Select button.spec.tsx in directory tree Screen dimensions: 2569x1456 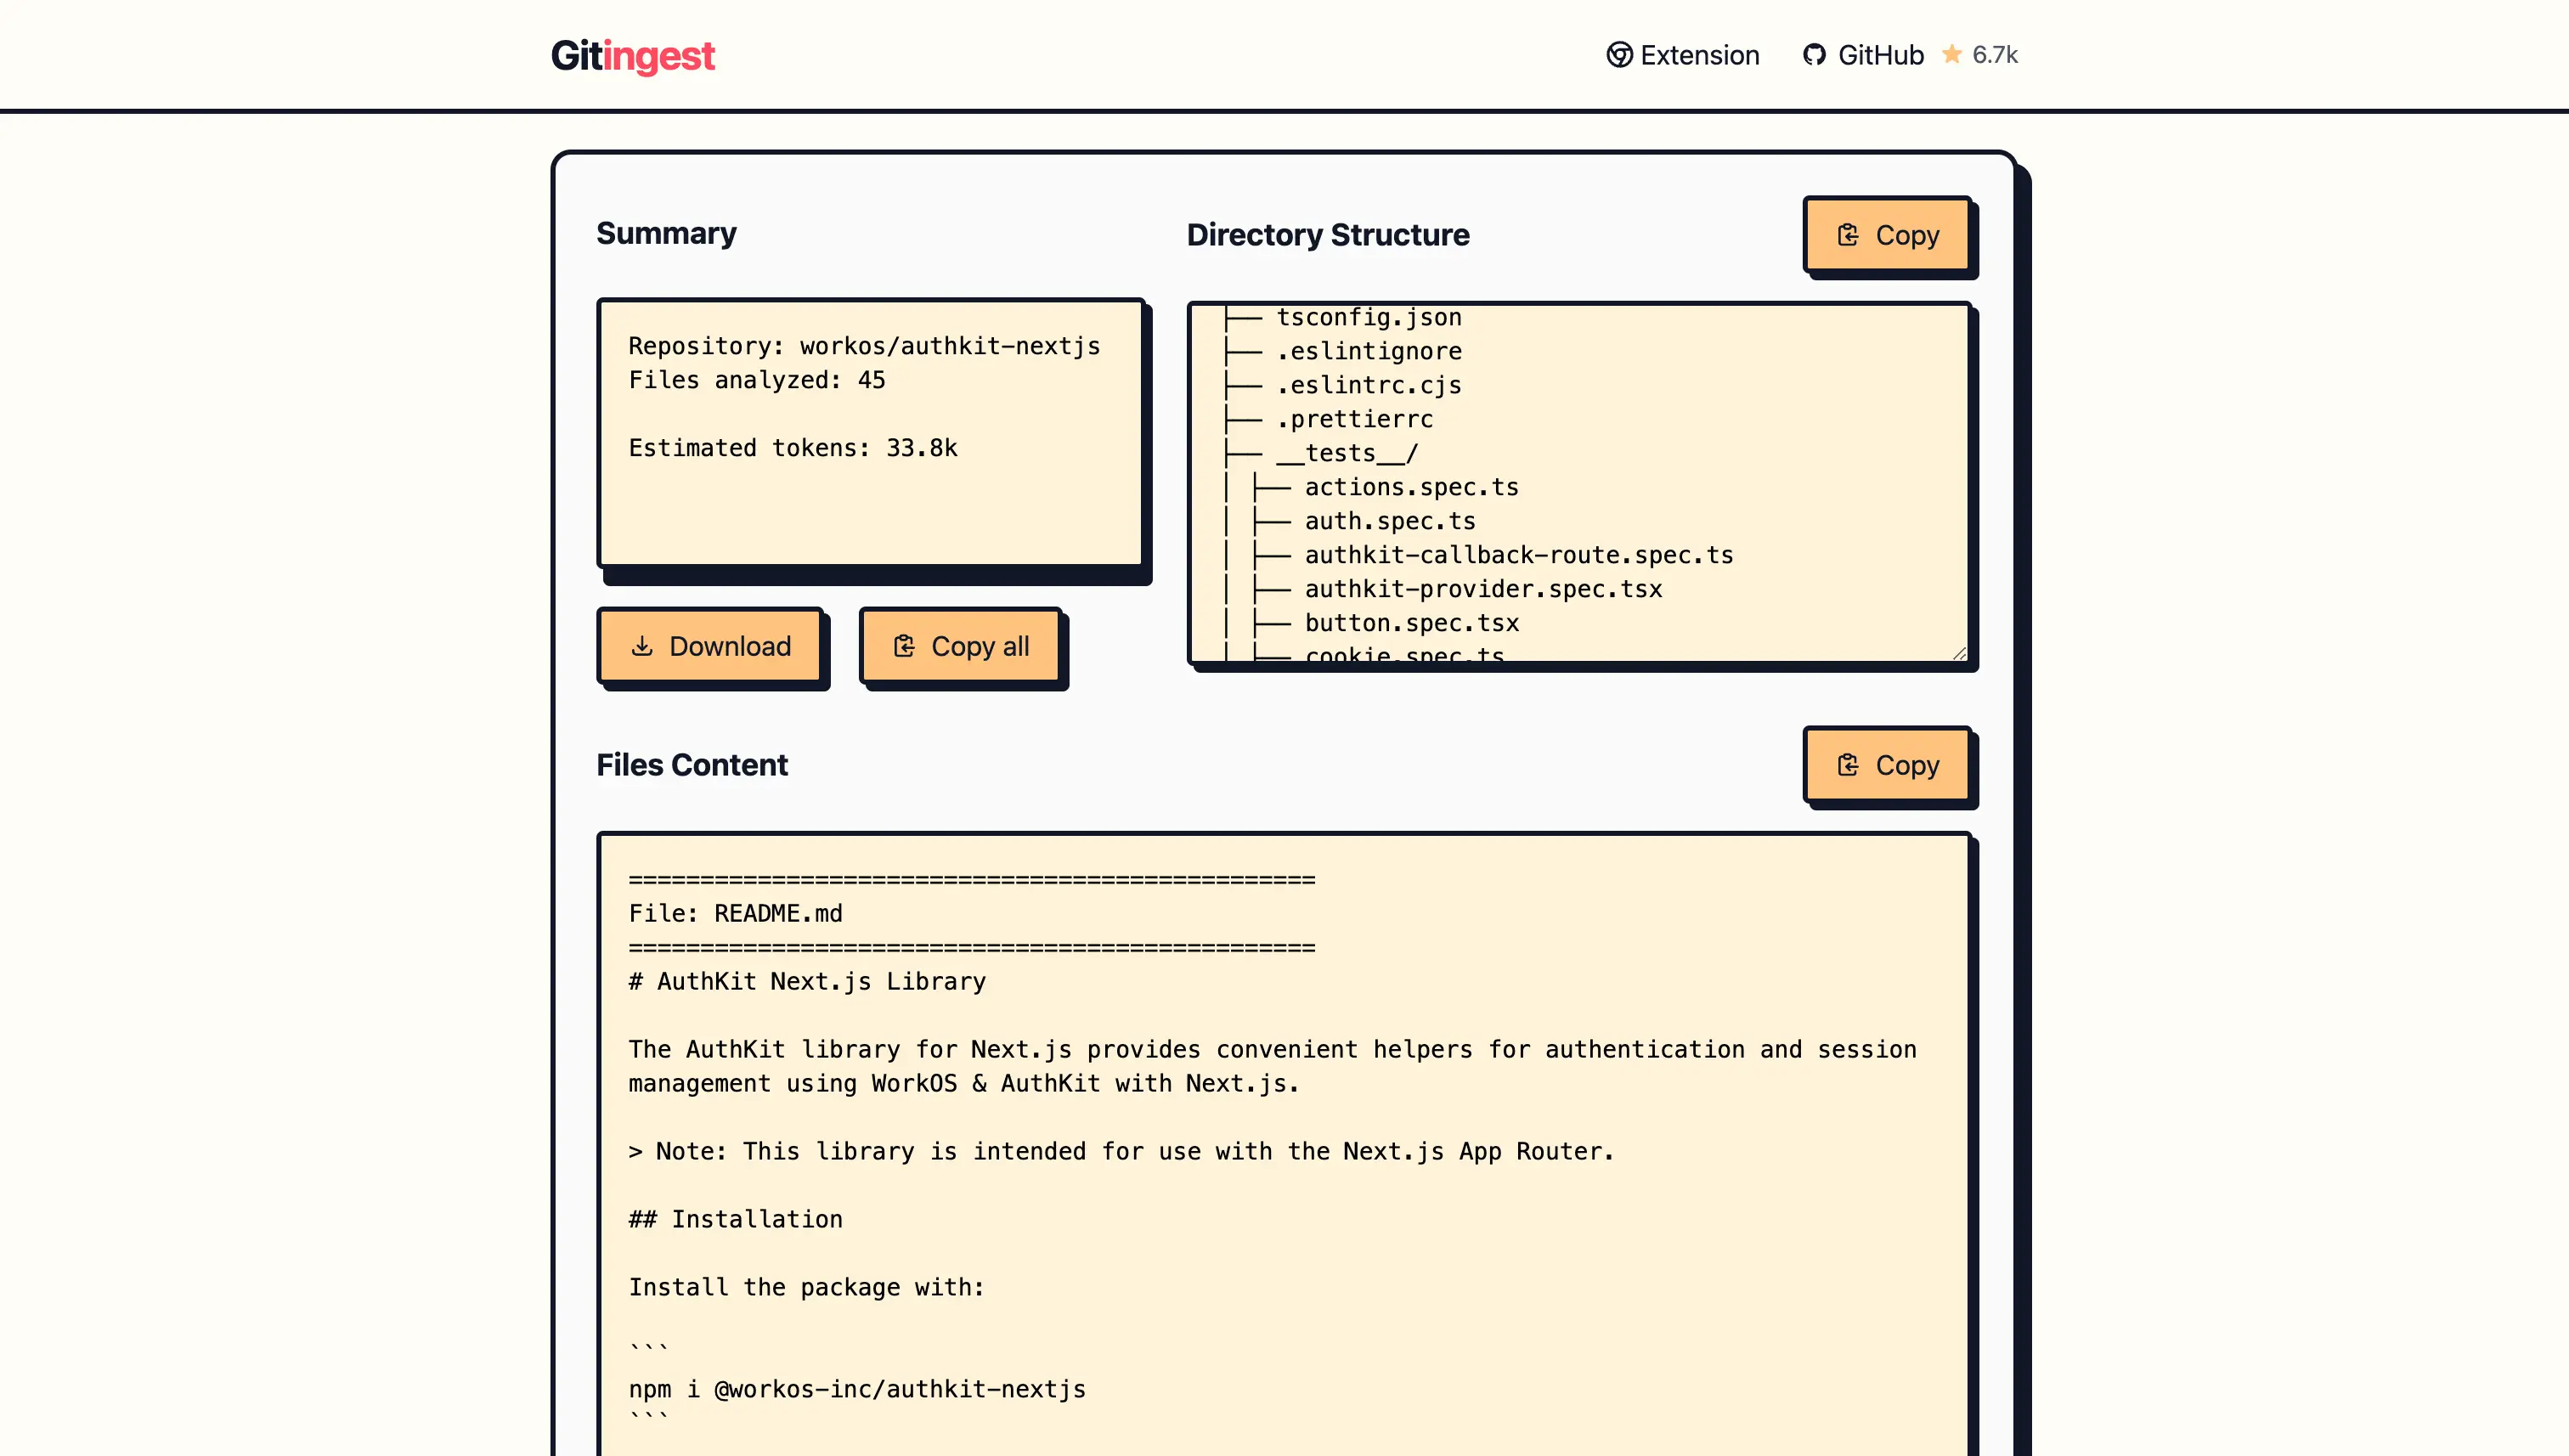(1412, 624)
